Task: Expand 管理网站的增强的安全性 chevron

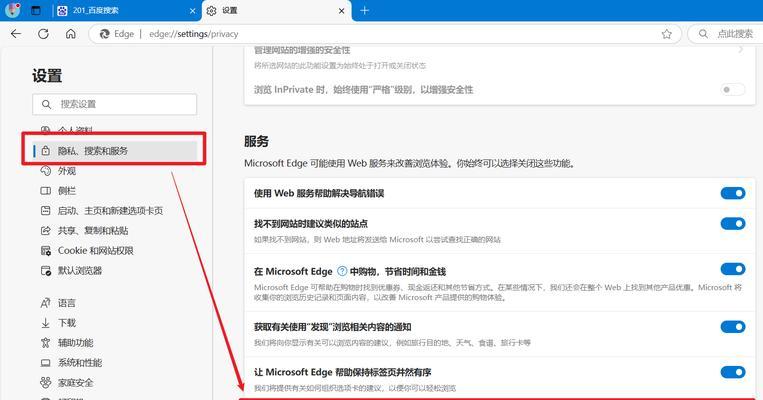Action: tap(740, 50)
